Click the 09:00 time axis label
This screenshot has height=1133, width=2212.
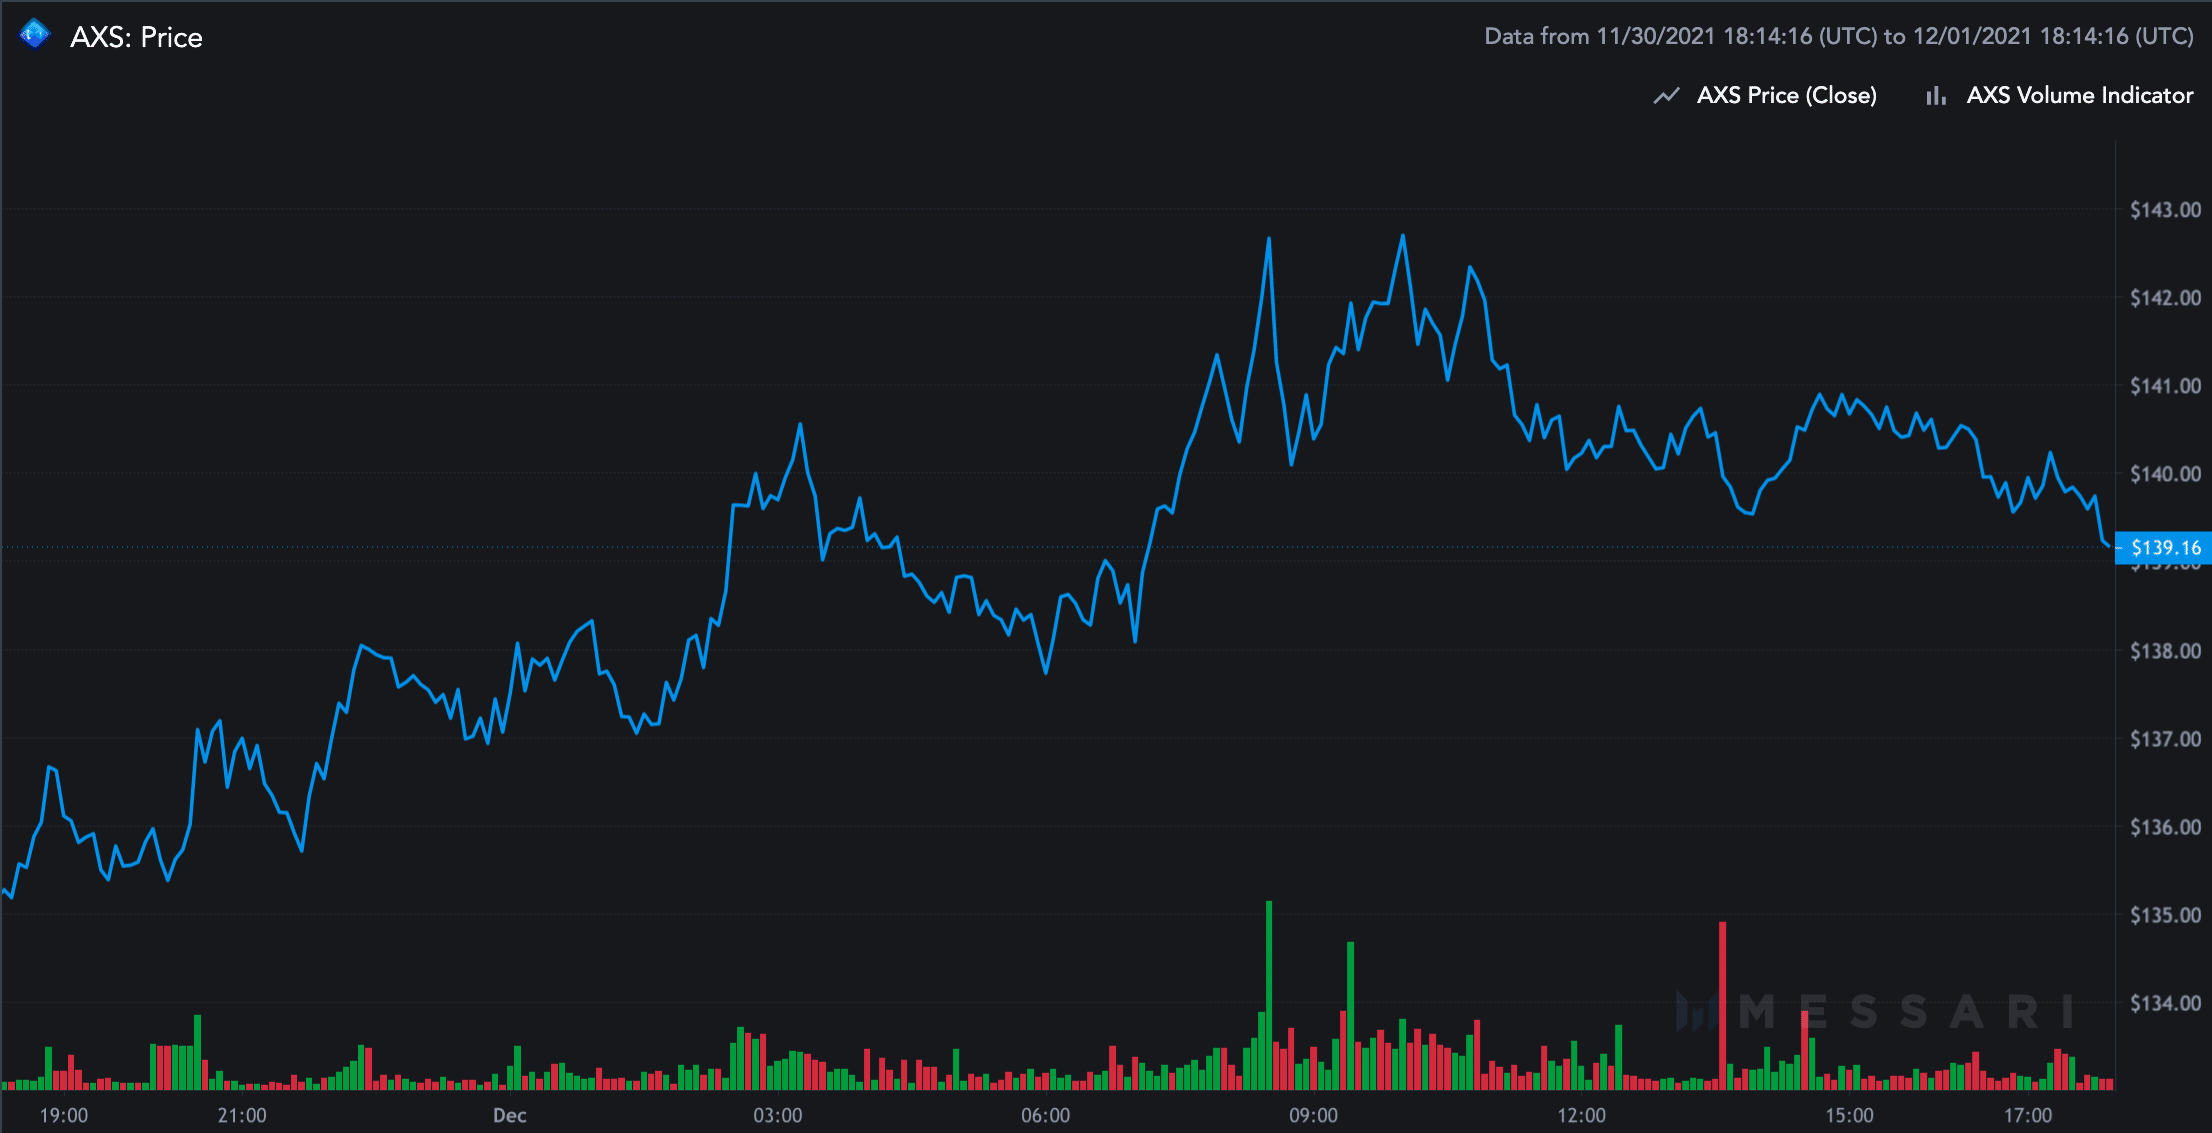(1313, 1115)
